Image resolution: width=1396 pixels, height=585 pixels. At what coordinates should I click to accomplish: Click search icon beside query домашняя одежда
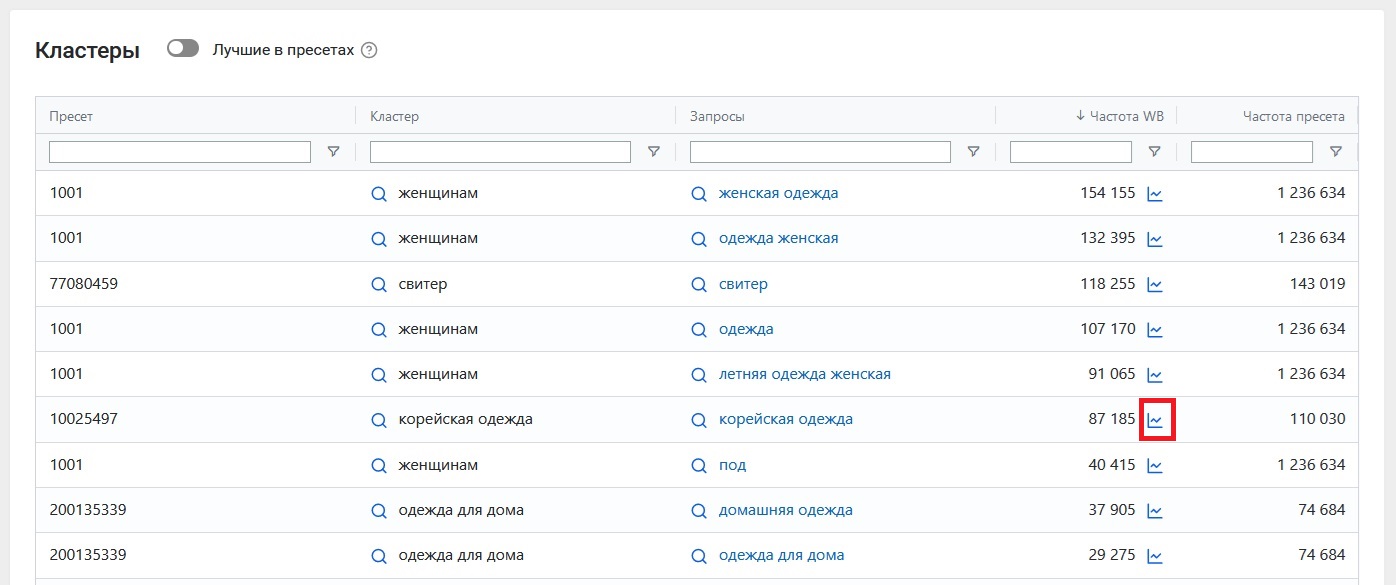click(x=699, y=510)
